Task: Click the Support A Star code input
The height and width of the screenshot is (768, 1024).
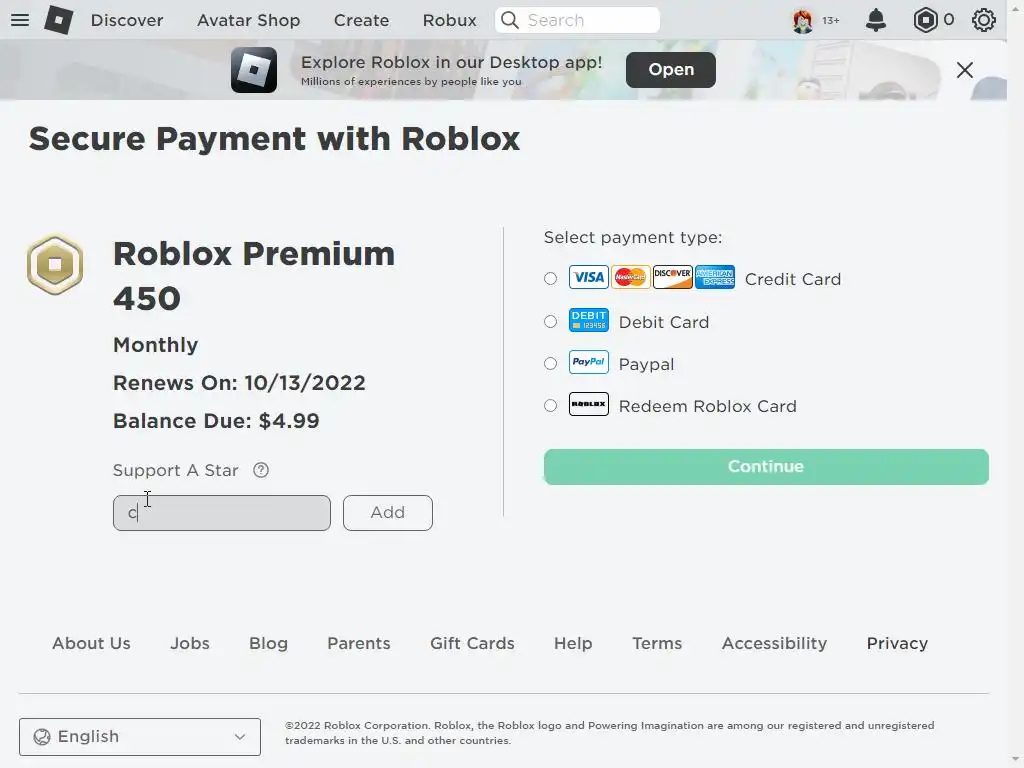Action: click(x=222, y=513)
